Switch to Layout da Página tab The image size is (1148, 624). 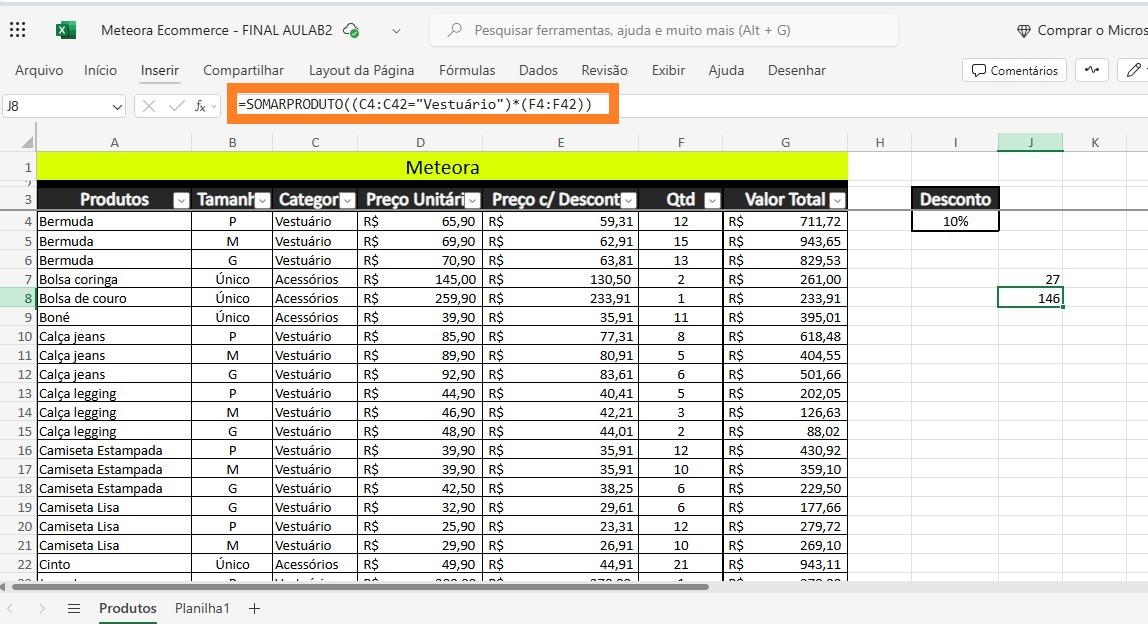point(362,70)
